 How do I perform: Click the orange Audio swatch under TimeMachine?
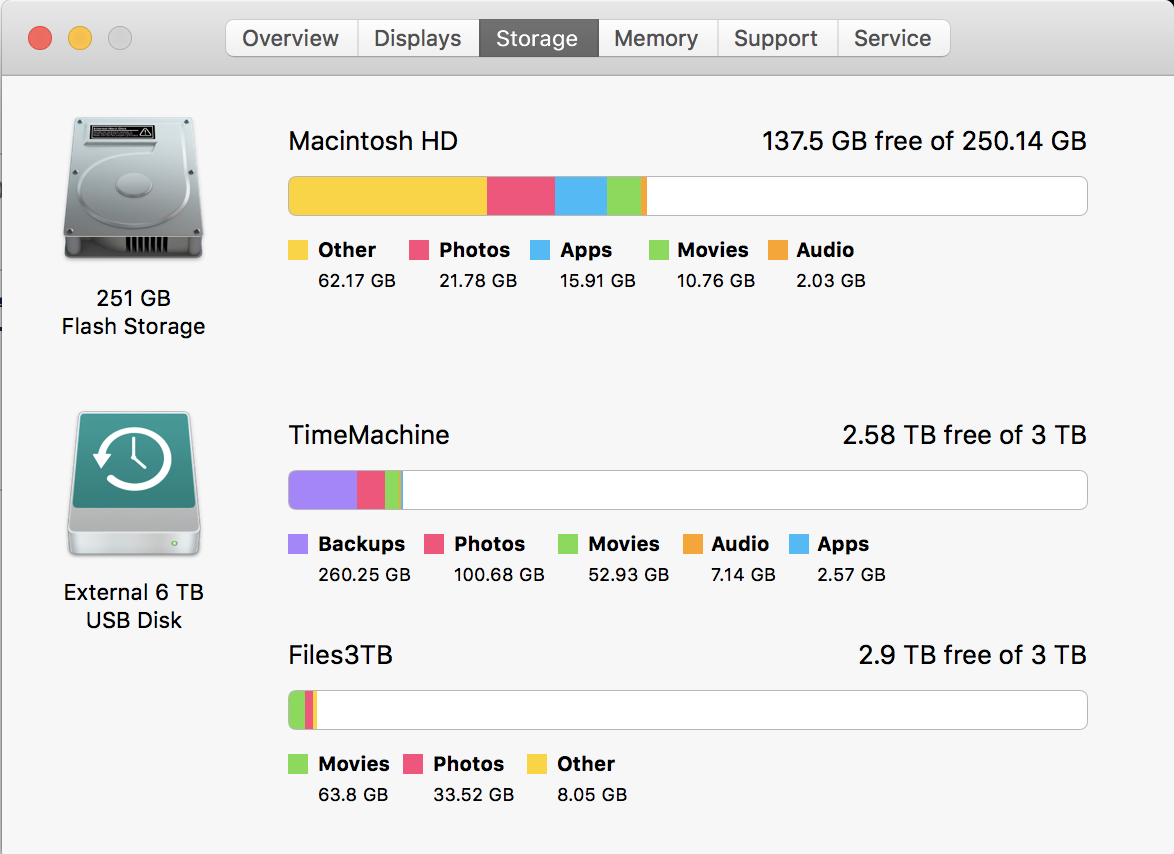tap(693, 544)
